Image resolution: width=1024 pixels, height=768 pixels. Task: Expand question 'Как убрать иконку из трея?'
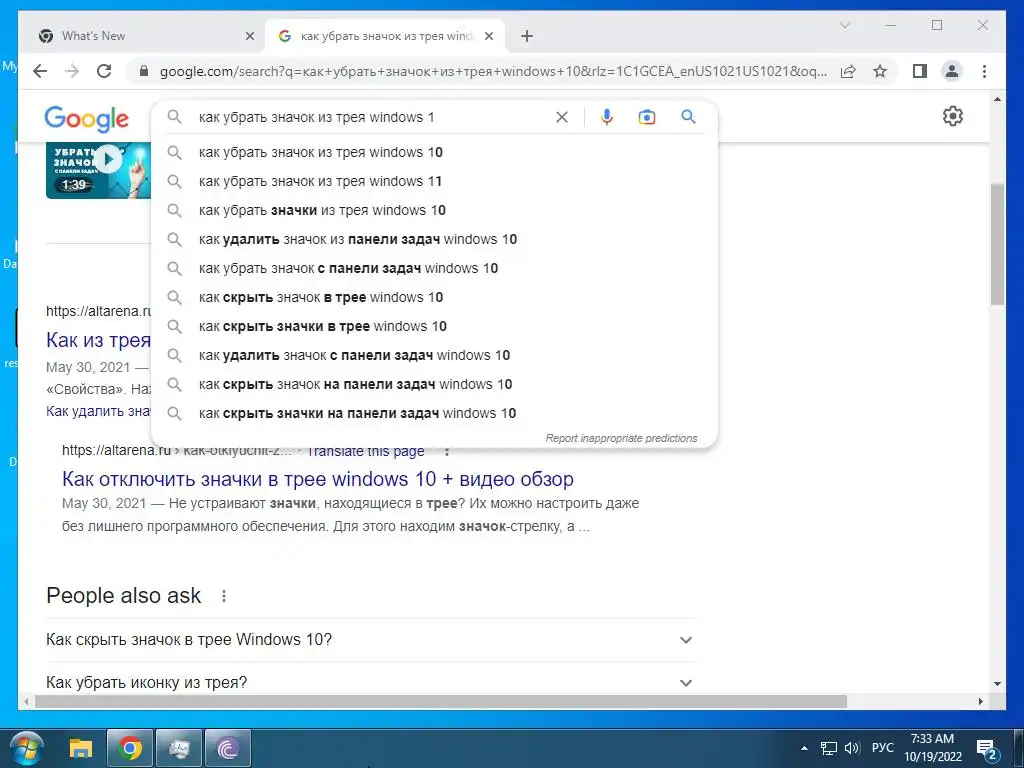pyautogui.click(x=371, y=682)
